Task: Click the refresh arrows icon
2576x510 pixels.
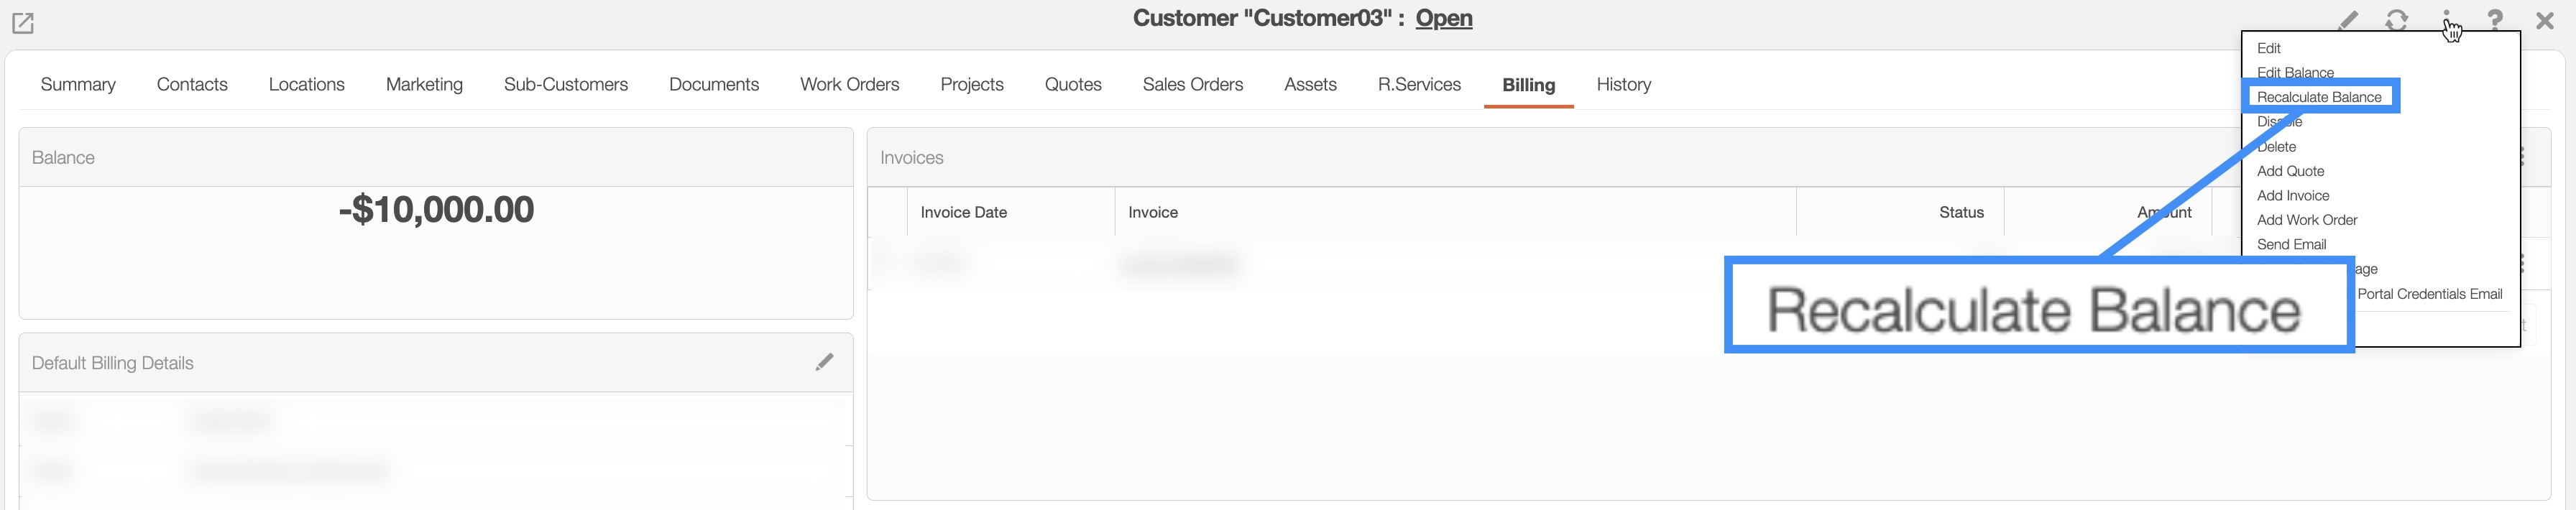Action: [x=2396, y=20]
